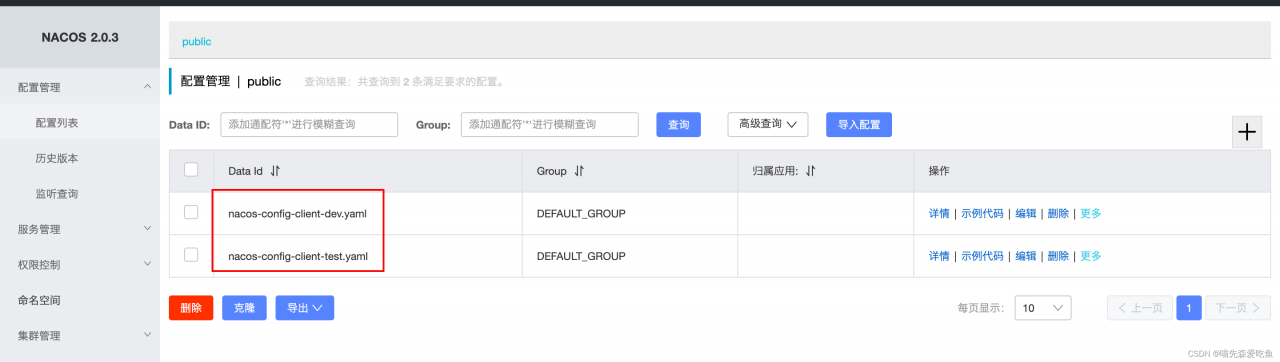Viewport: 1280px width, 362px height.
Task: Open 示例代码 for nacos-config-client-test.yaml
Action: 982,256
